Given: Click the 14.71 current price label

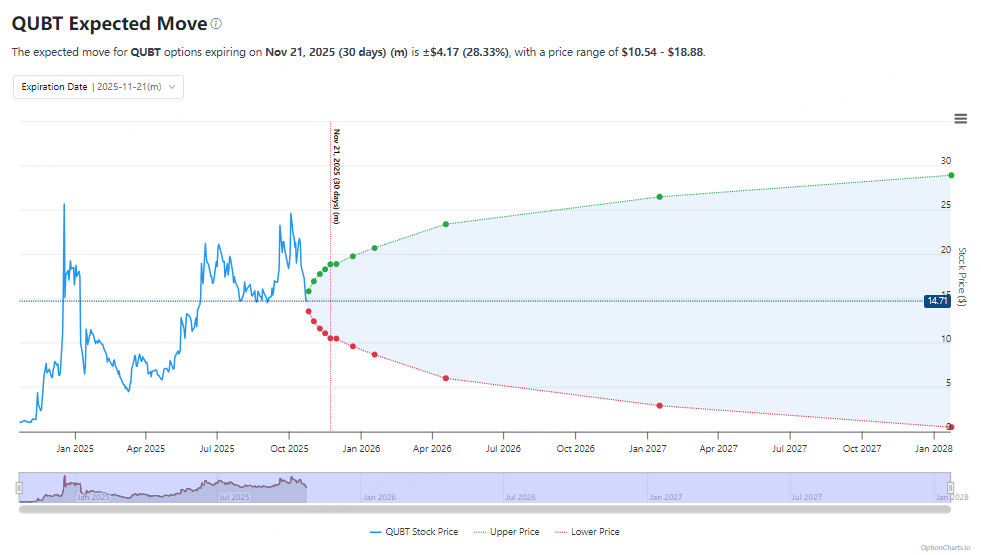Looking at the screenshot, I should [937, 301].
